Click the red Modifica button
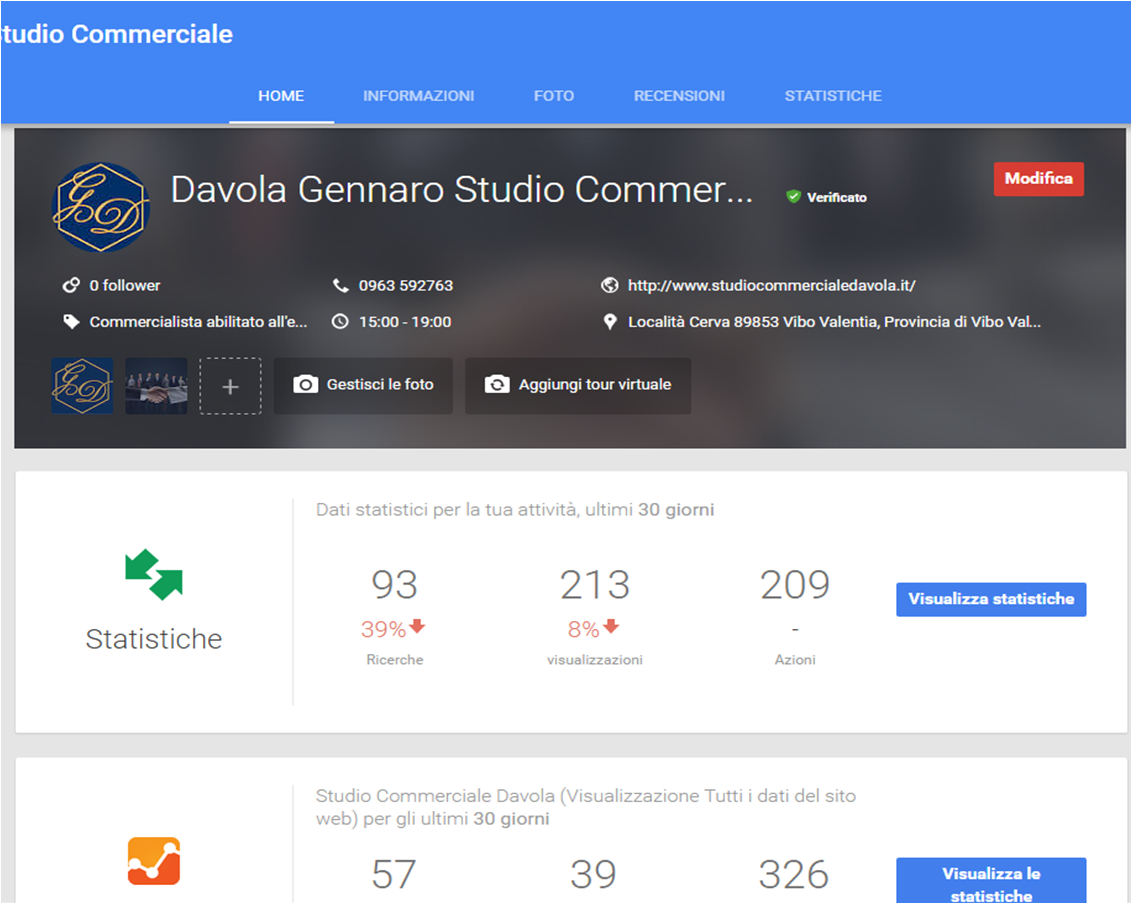This screenshot has width=1132, height=904. click(x=1038, y=178)
